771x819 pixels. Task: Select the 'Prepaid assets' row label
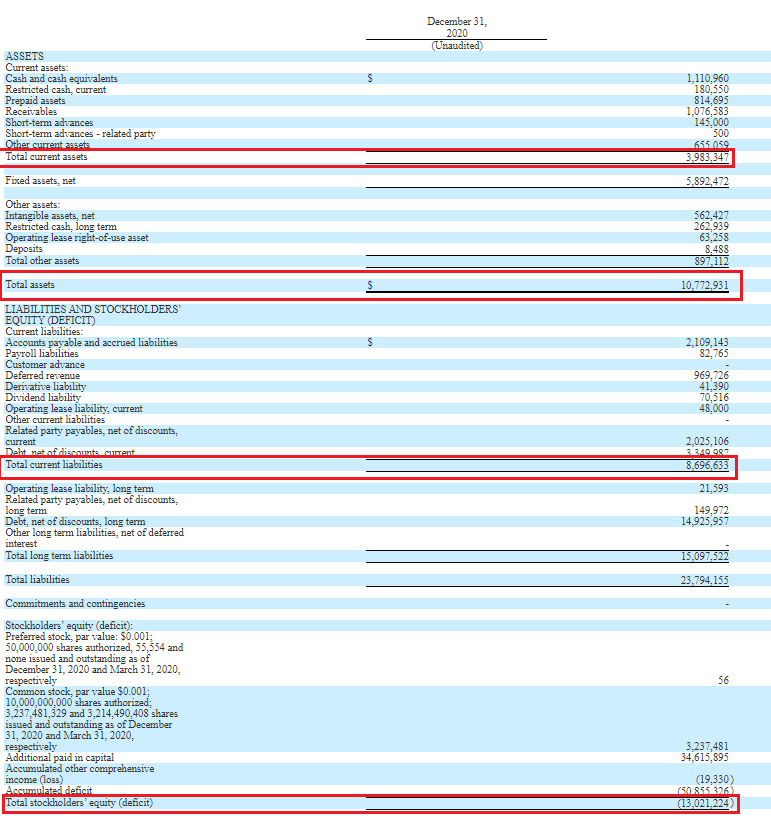pos(35,100)
